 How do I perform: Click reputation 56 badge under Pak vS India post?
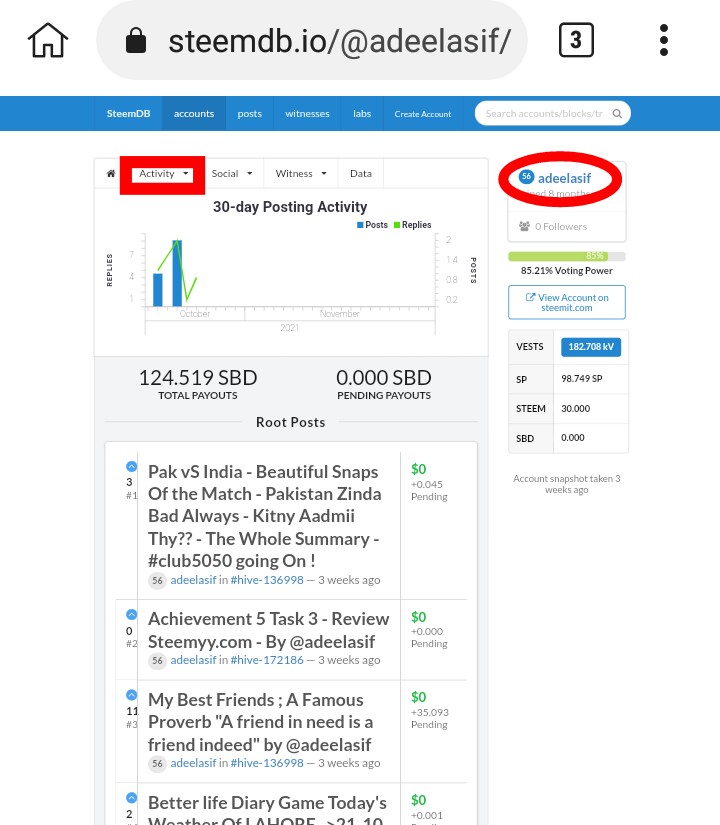(157, 581)
